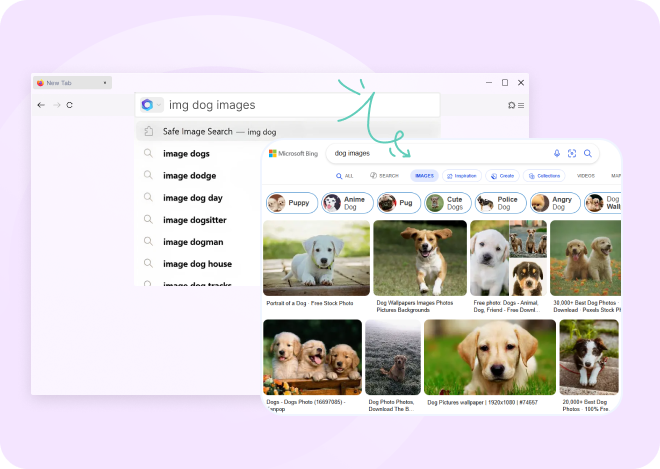This screenshot has height=469, width=660.
Task: Click the Microsoft Bing logo
Action: (292, 154)
